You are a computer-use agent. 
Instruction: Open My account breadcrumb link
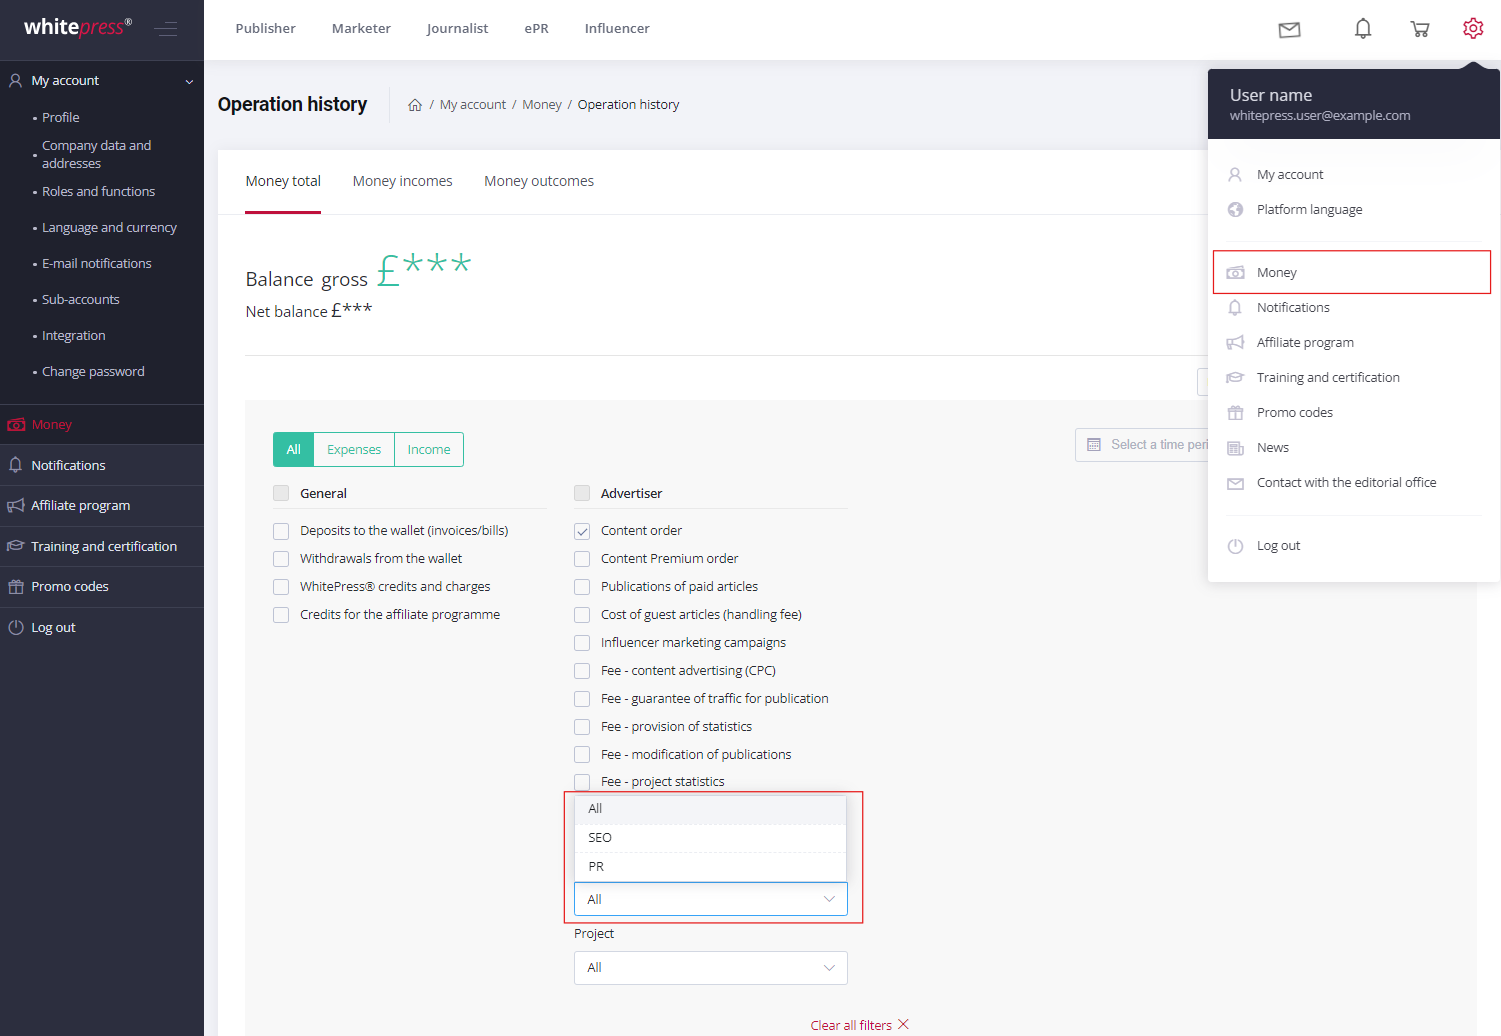(x=473, y=105)
